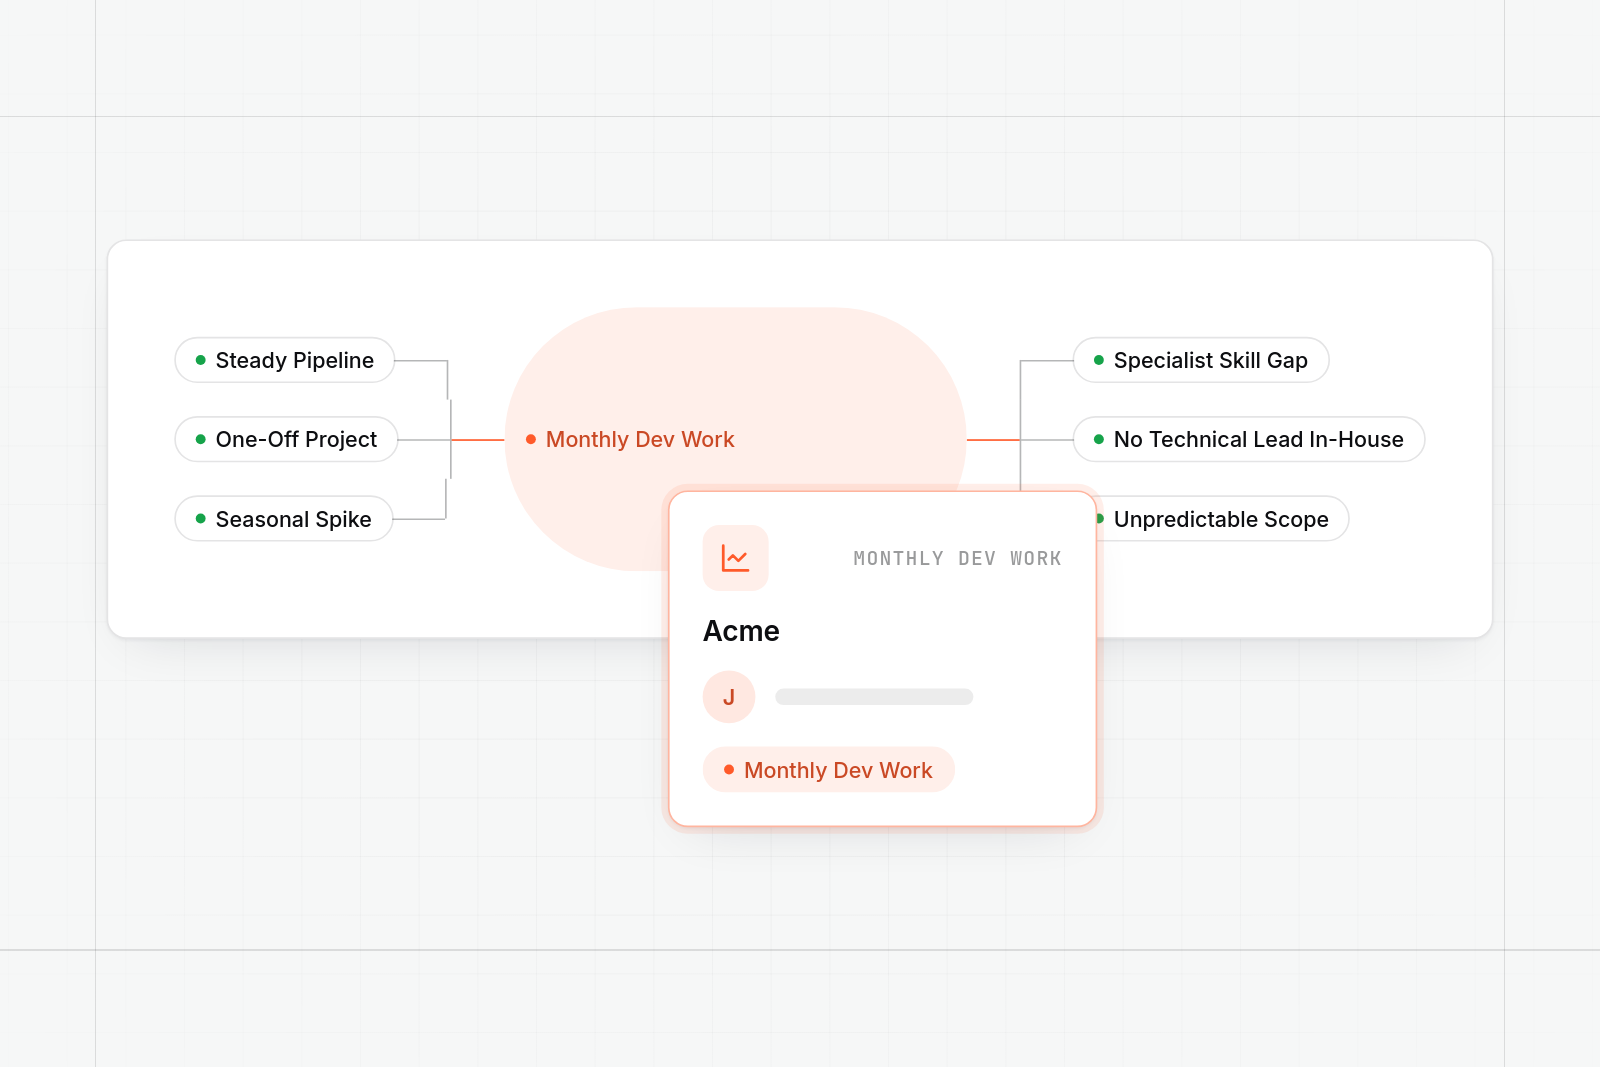1600x1067 pixels.
Task: Click the green dot on One-Off Project
Action: click(201, 439)
